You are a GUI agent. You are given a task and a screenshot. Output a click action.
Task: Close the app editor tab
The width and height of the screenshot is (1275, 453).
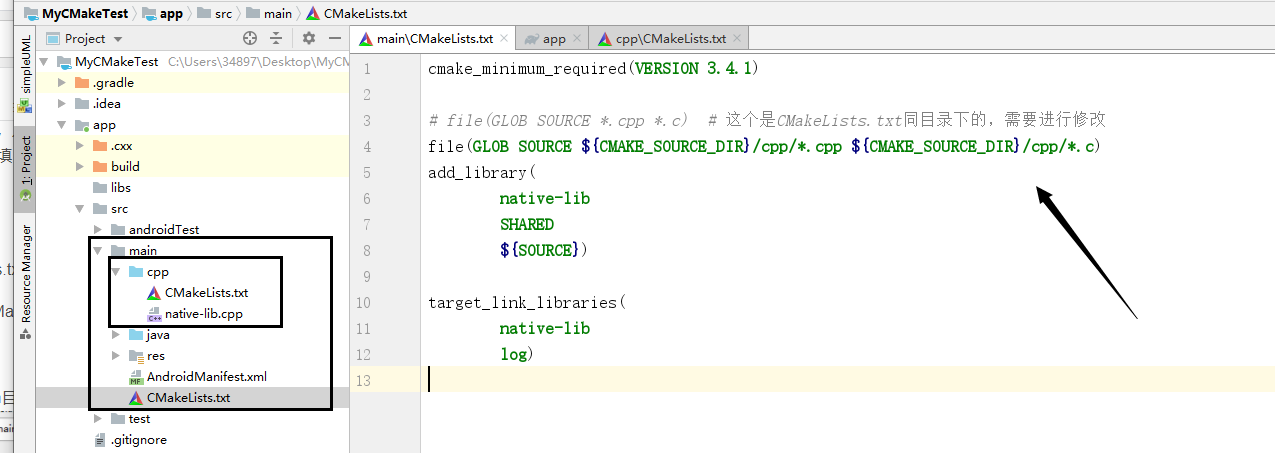tap(576, 39)
